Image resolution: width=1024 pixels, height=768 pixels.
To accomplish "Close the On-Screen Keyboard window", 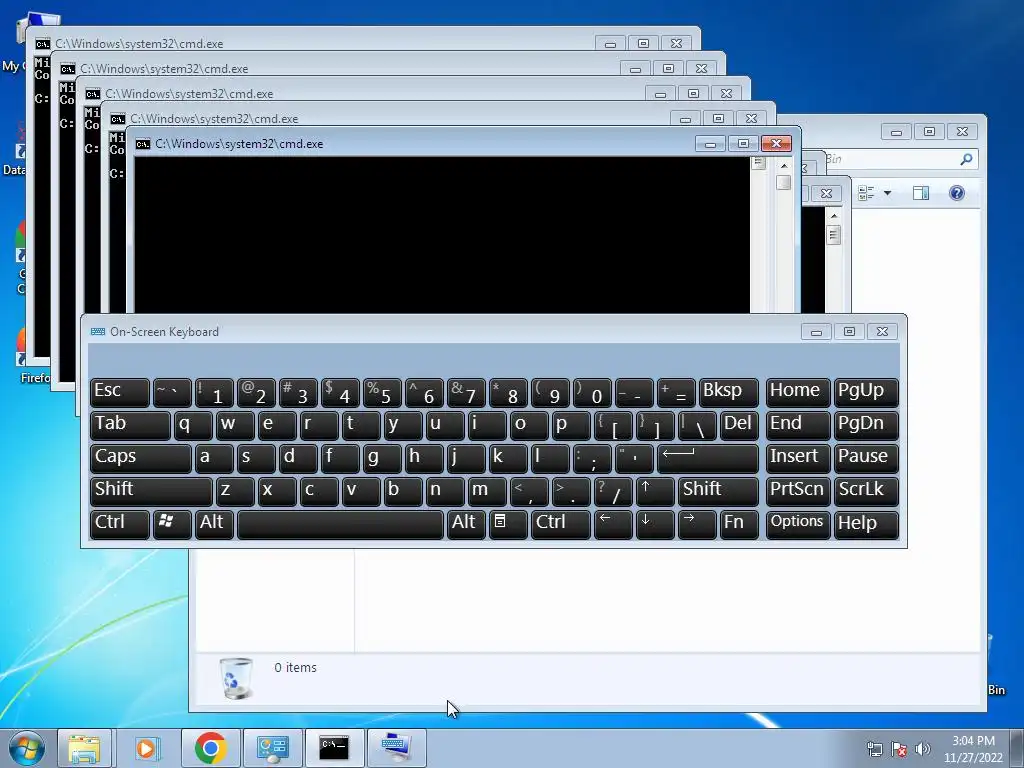I will 882,332.
